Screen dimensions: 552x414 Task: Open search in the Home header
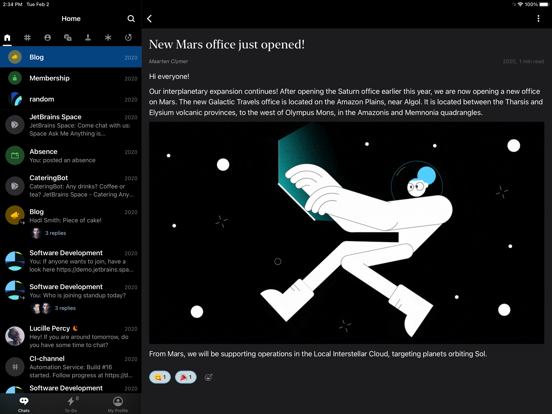pos(131,19)
